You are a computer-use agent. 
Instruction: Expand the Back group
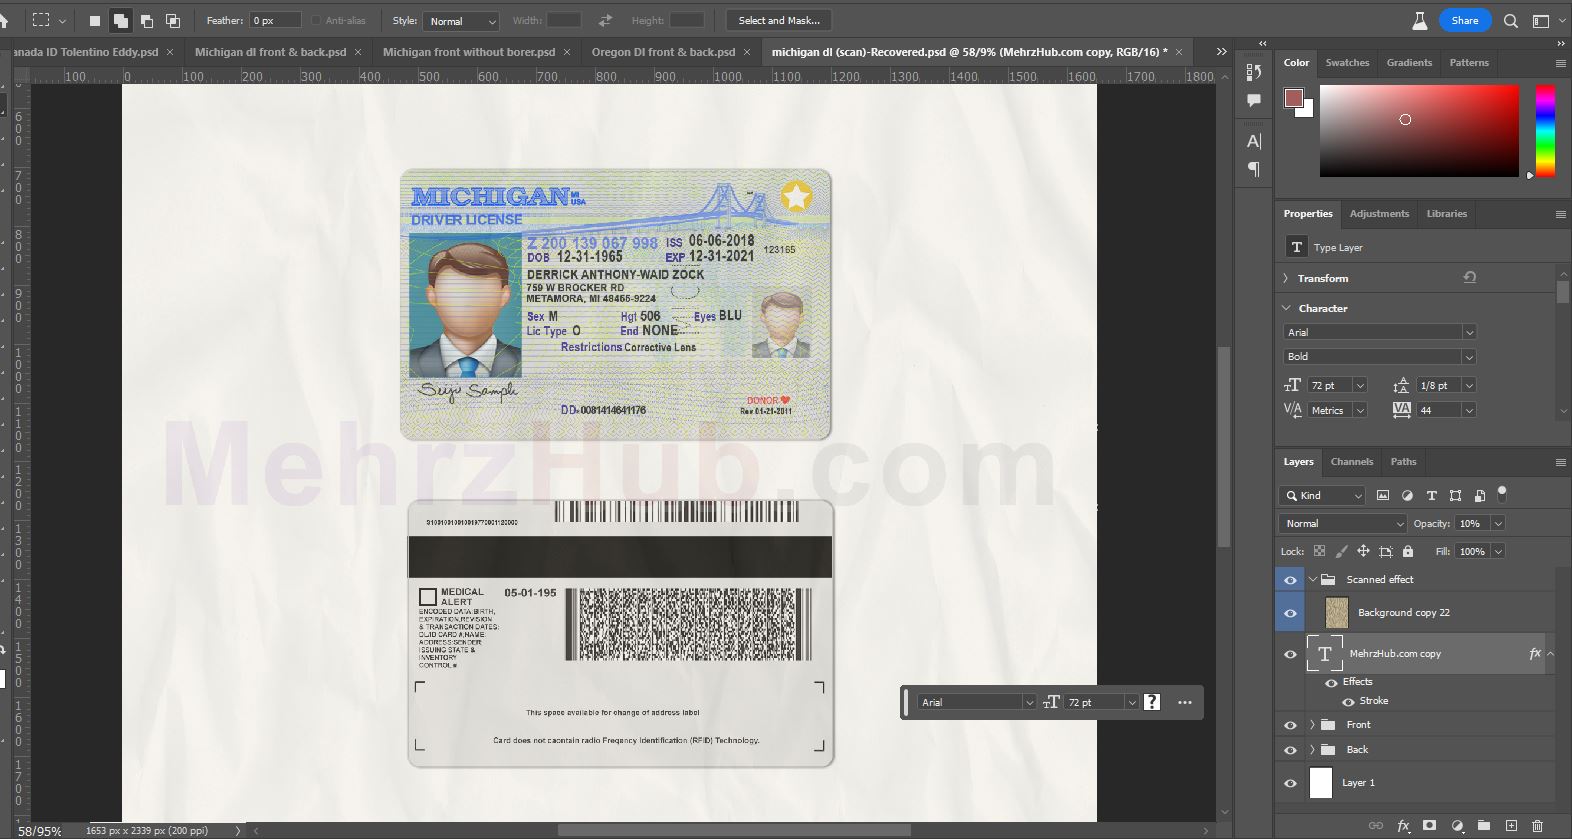click(x=1312, y=749)
